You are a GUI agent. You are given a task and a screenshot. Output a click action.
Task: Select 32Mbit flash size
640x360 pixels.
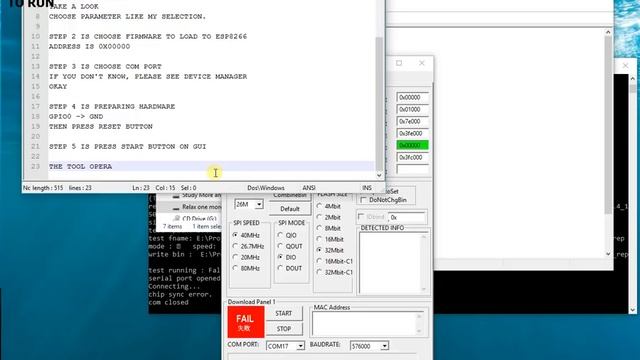pyautogui.click(x=331, y=250)
